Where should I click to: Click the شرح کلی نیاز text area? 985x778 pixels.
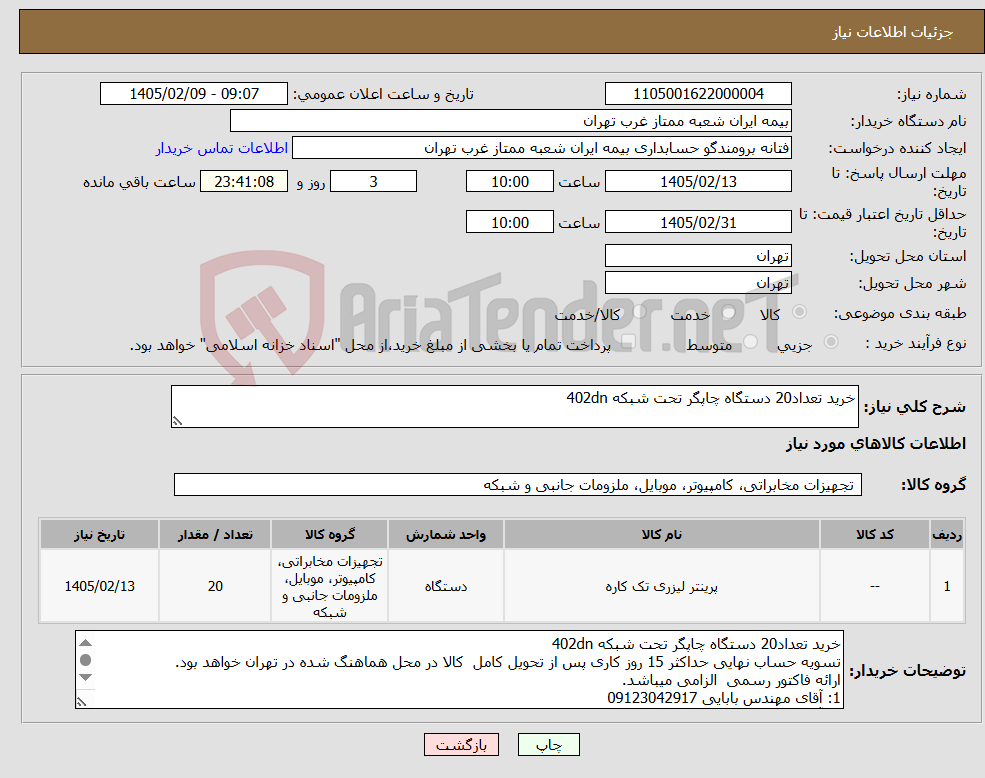point(514,407)
